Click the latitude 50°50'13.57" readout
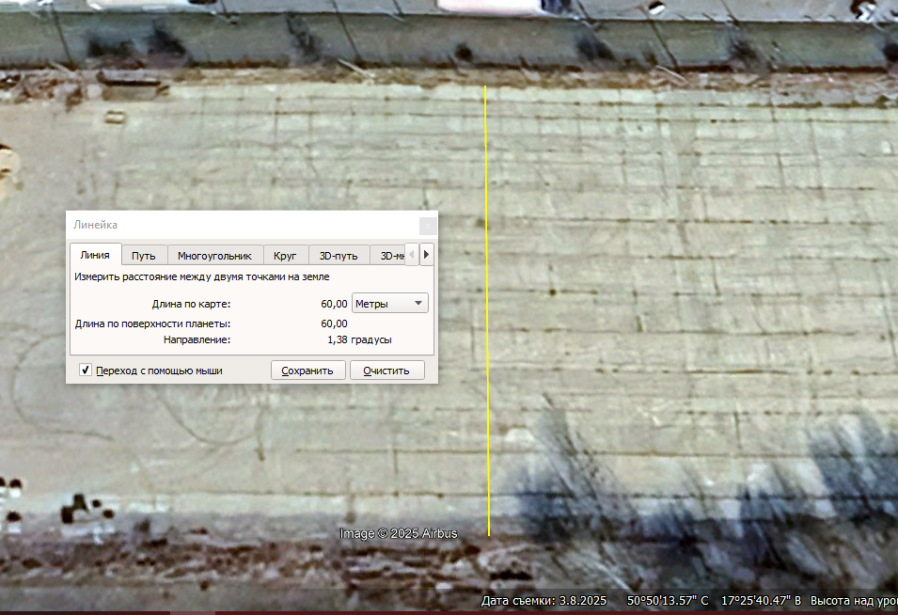 [668, 601]
